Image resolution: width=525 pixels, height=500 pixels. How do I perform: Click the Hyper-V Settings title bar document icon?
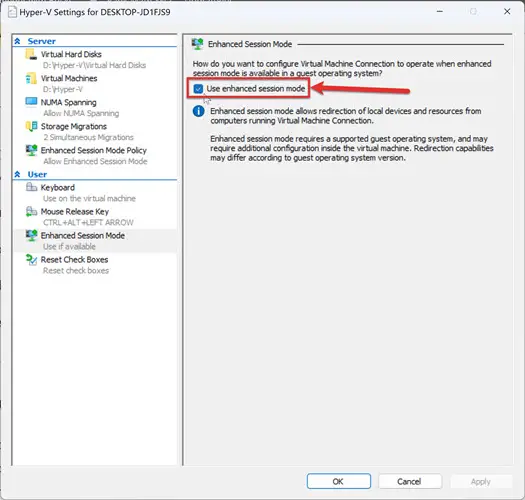point(12,12)
